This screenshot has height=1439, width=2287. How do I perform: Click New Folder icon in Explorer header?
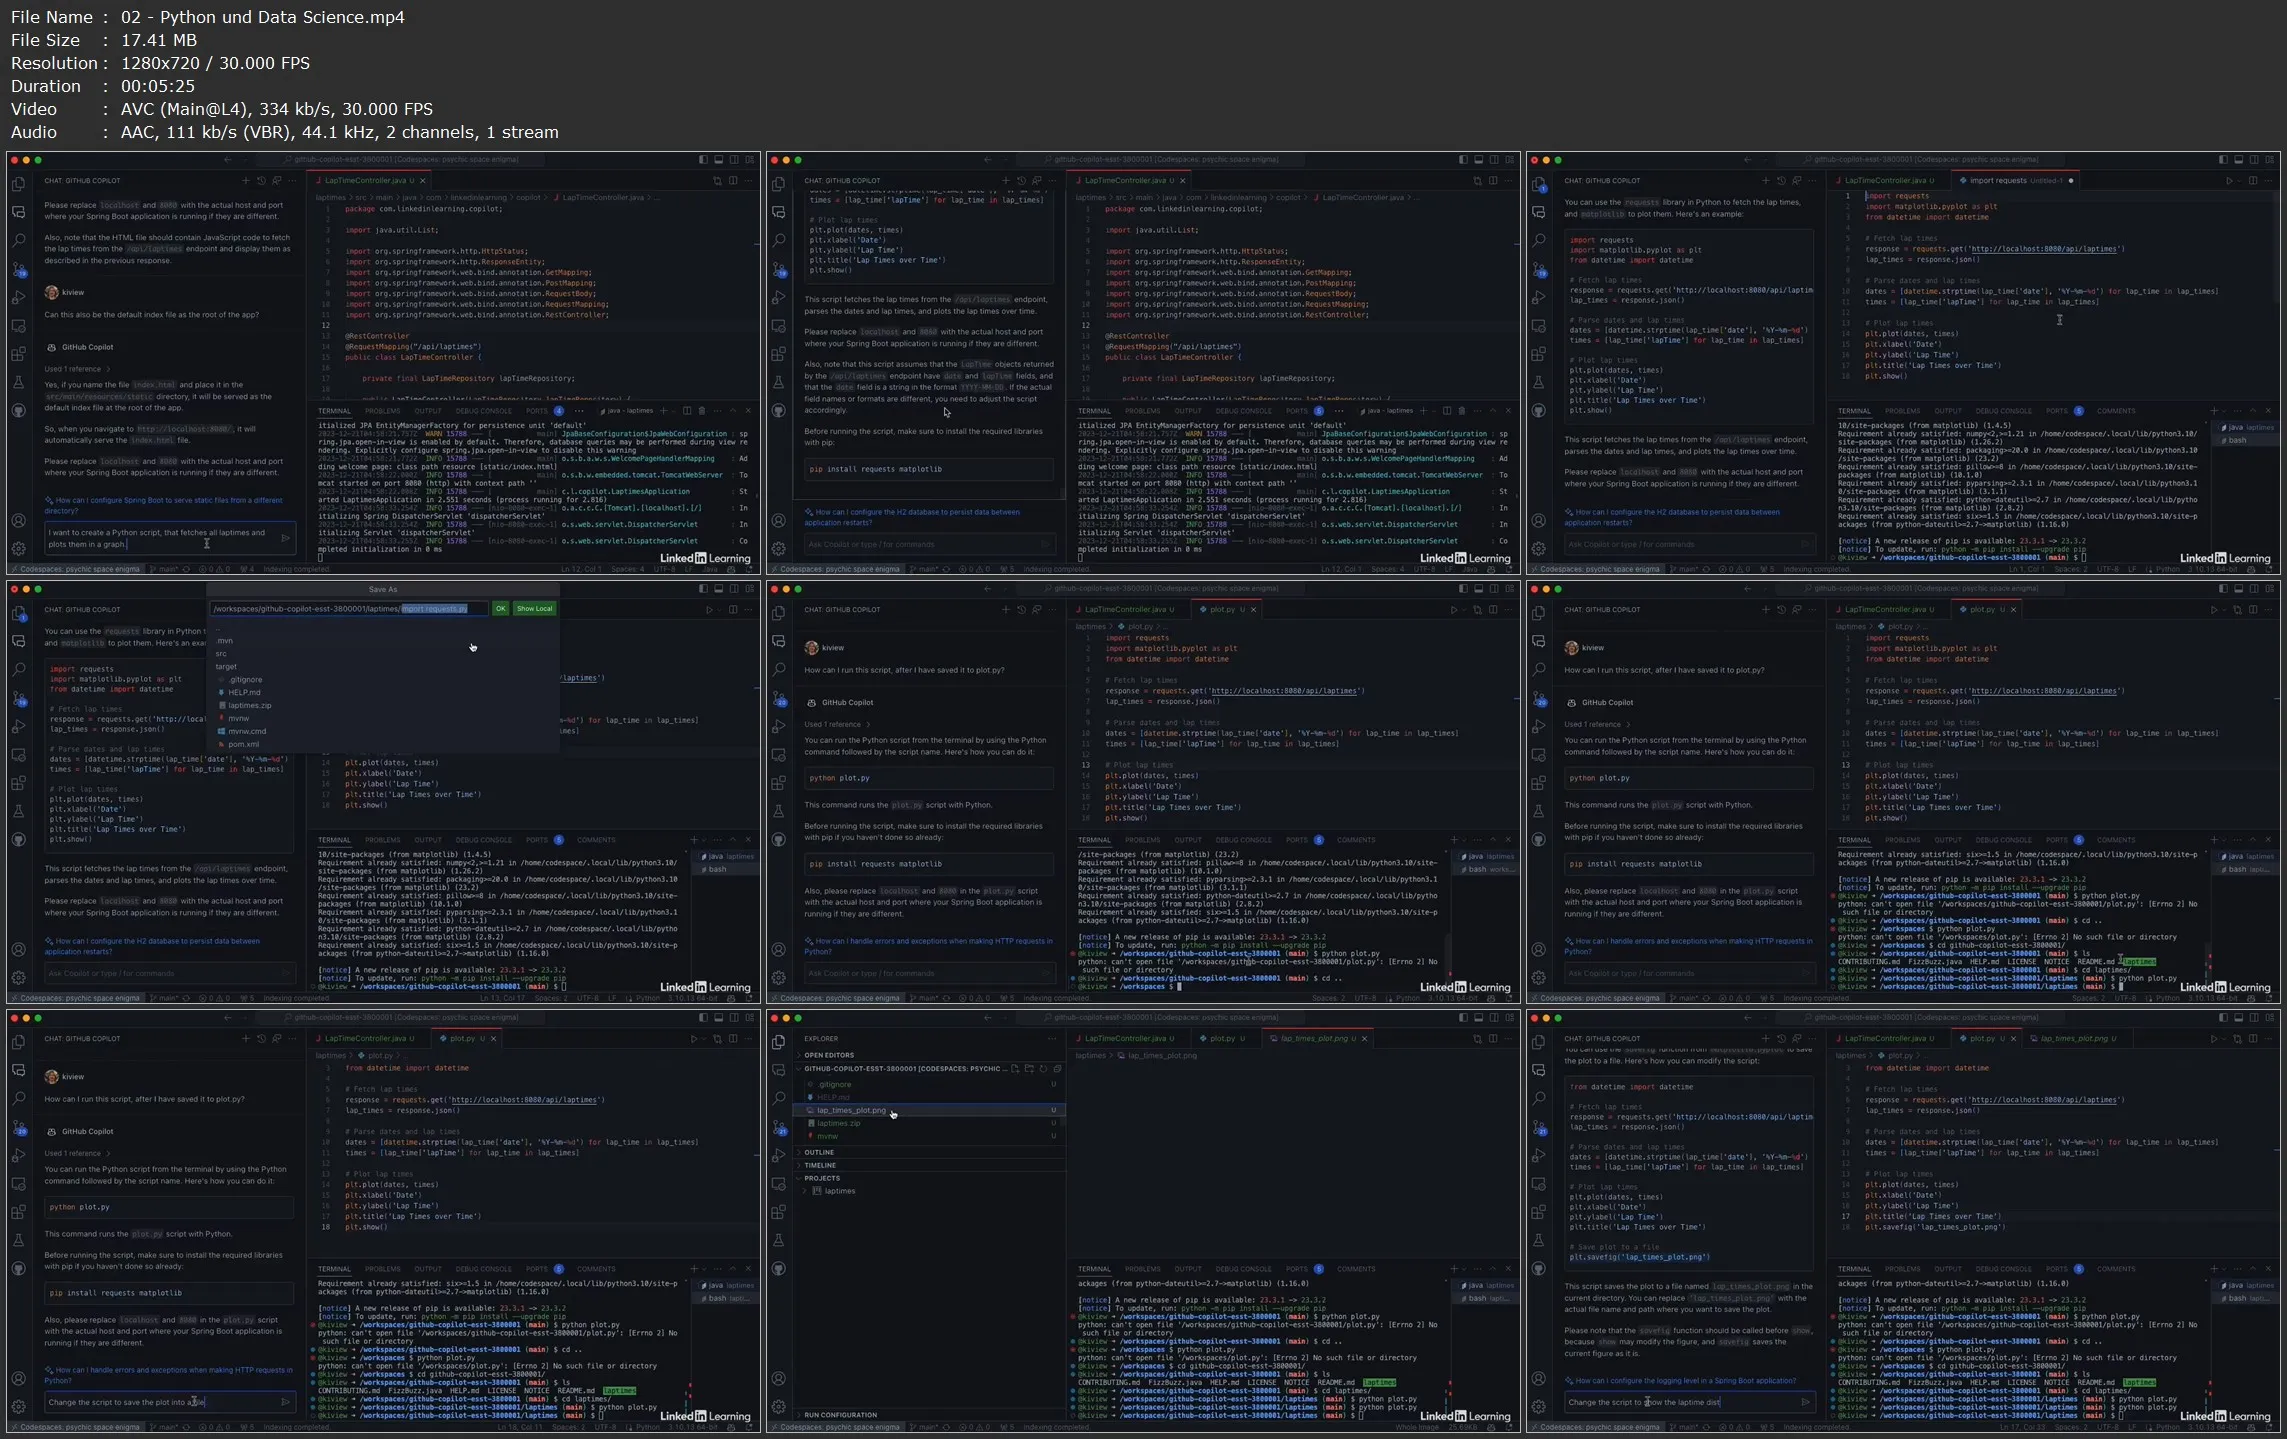tap(1028, 1069)
